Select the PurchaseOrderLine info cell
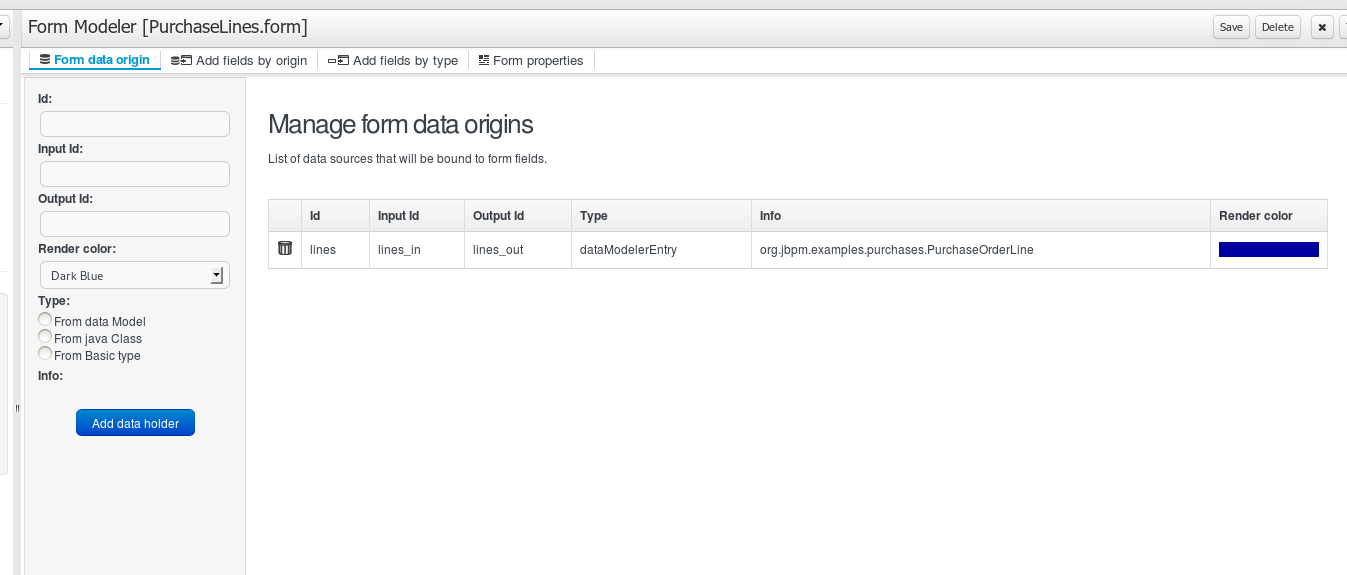Viewport: 1347px width, 575px height. pos(896,250)
